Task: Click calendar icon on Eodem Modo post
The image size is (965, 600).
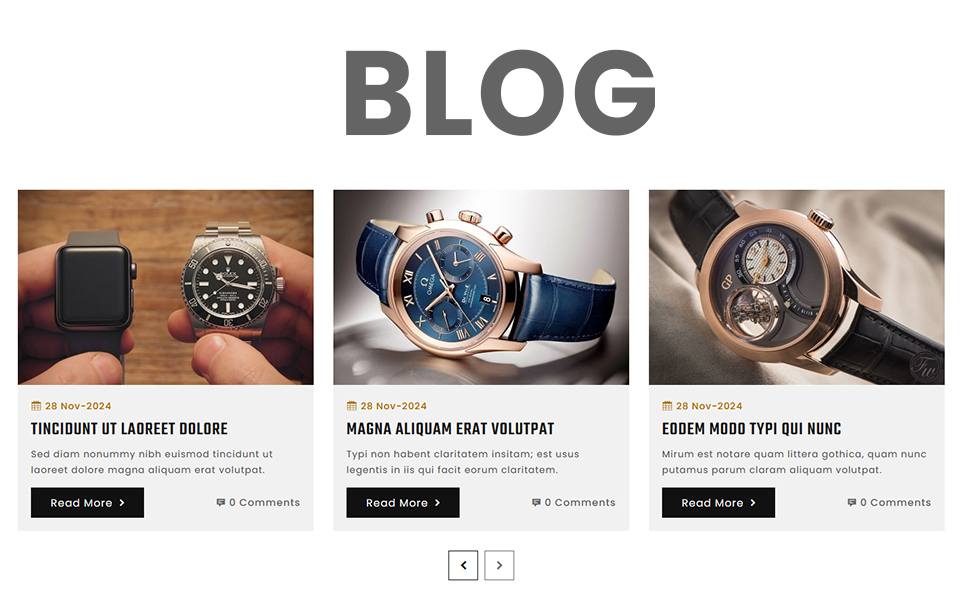Action: point(667,406)
